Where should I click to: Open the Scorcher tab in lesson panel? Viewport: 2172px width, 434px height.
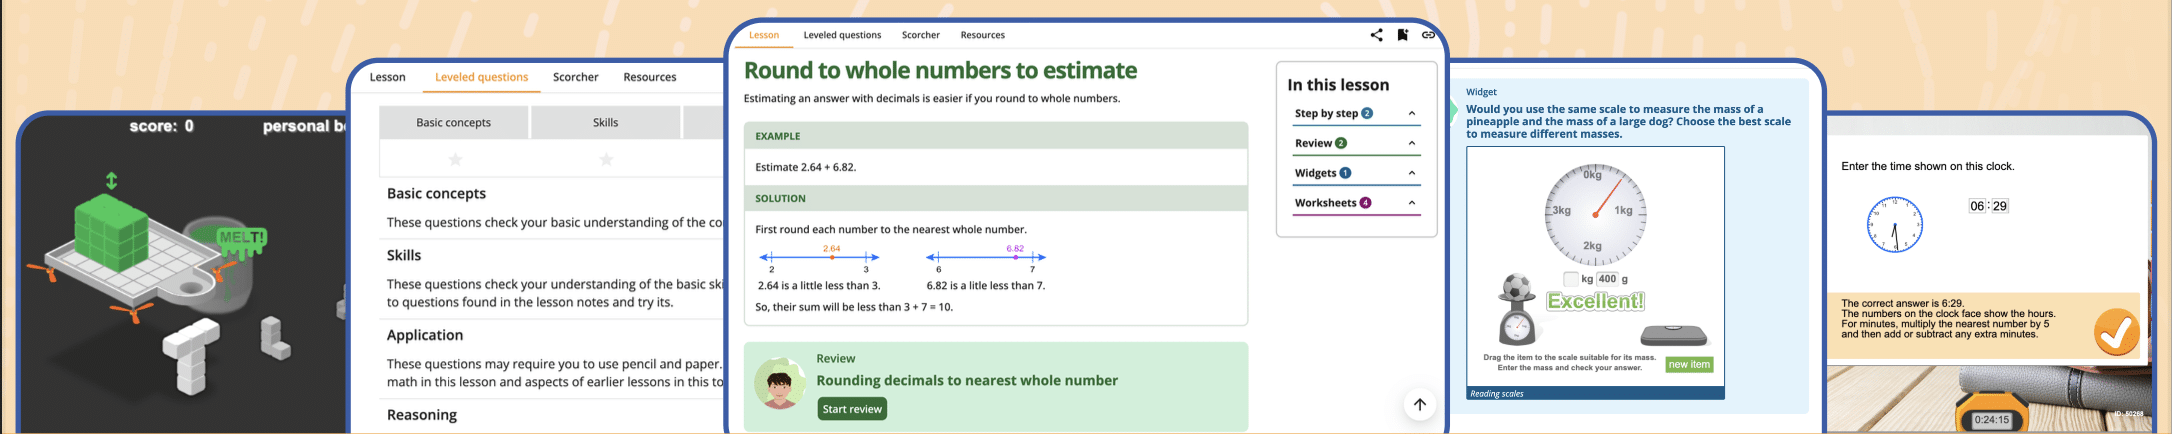coord(920,35)
